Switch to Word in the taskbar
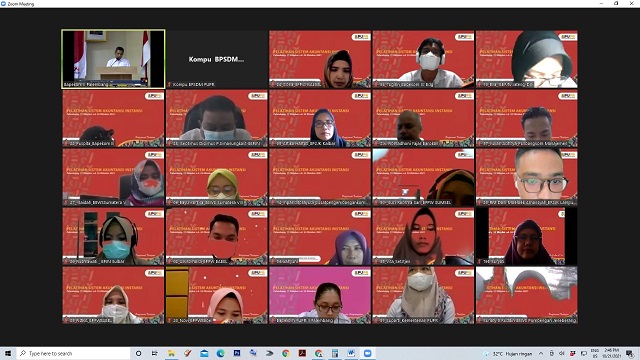 click(351, 353)
